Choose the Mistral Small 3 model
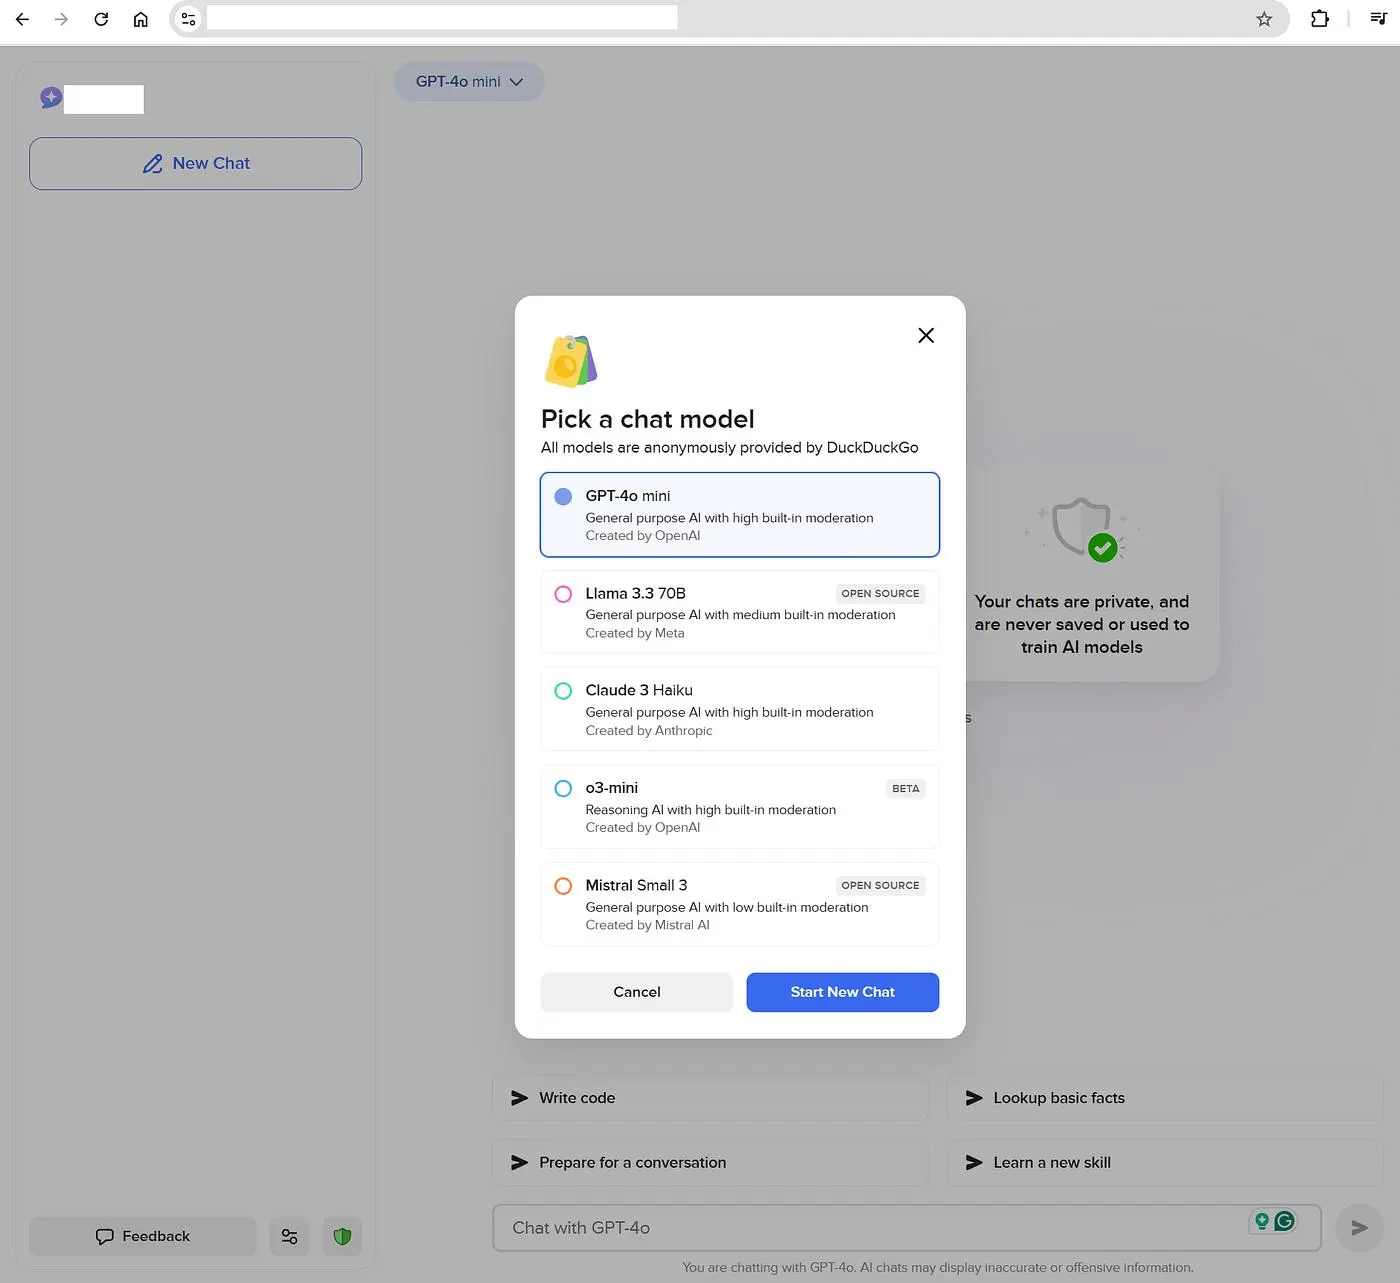 coord(740,904)
